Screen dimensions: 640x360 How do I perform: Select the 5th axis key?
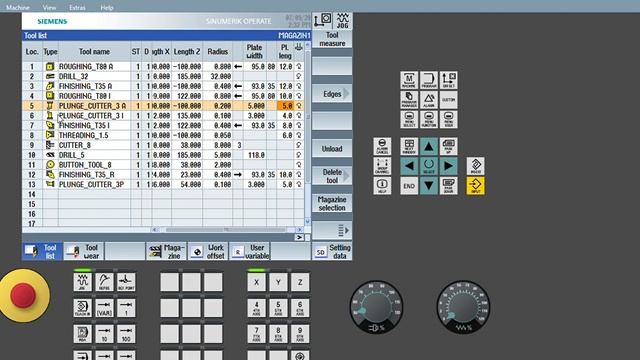click(x=278, y=308)
